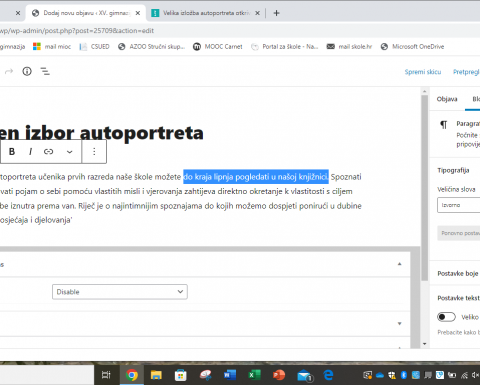The image size is (480, 385).
Task: Close the Velika izložba autoportreta tab
Action: 257,13
